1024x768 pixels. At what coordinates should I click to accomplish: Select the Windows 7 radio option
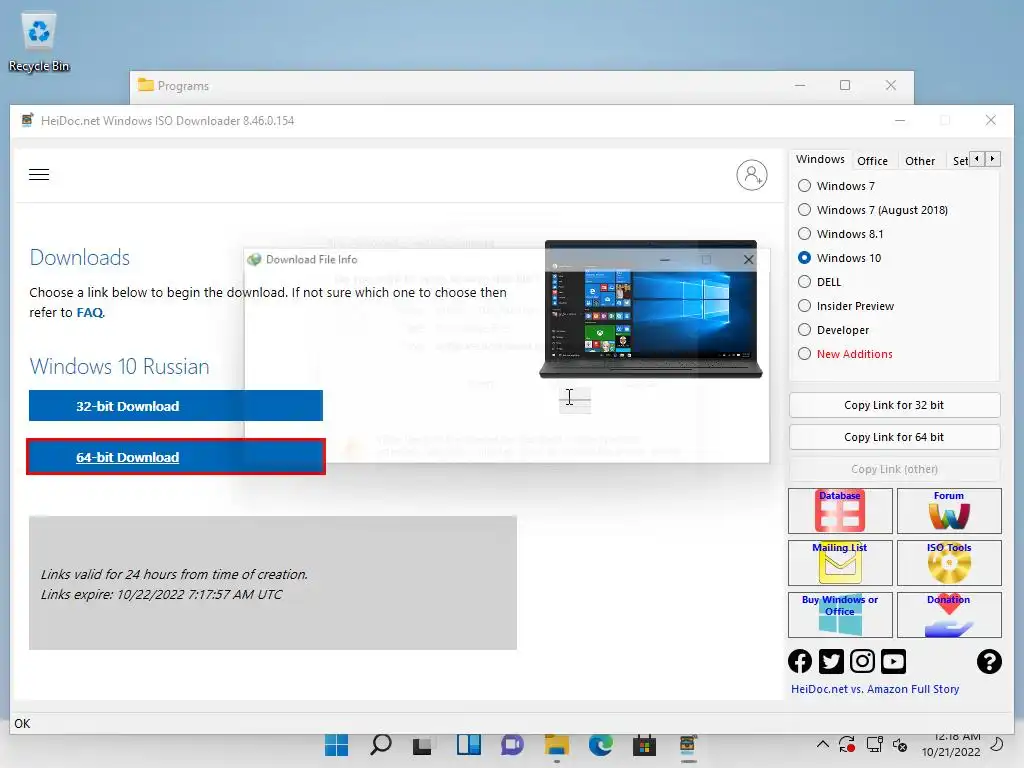pos(836,186)
